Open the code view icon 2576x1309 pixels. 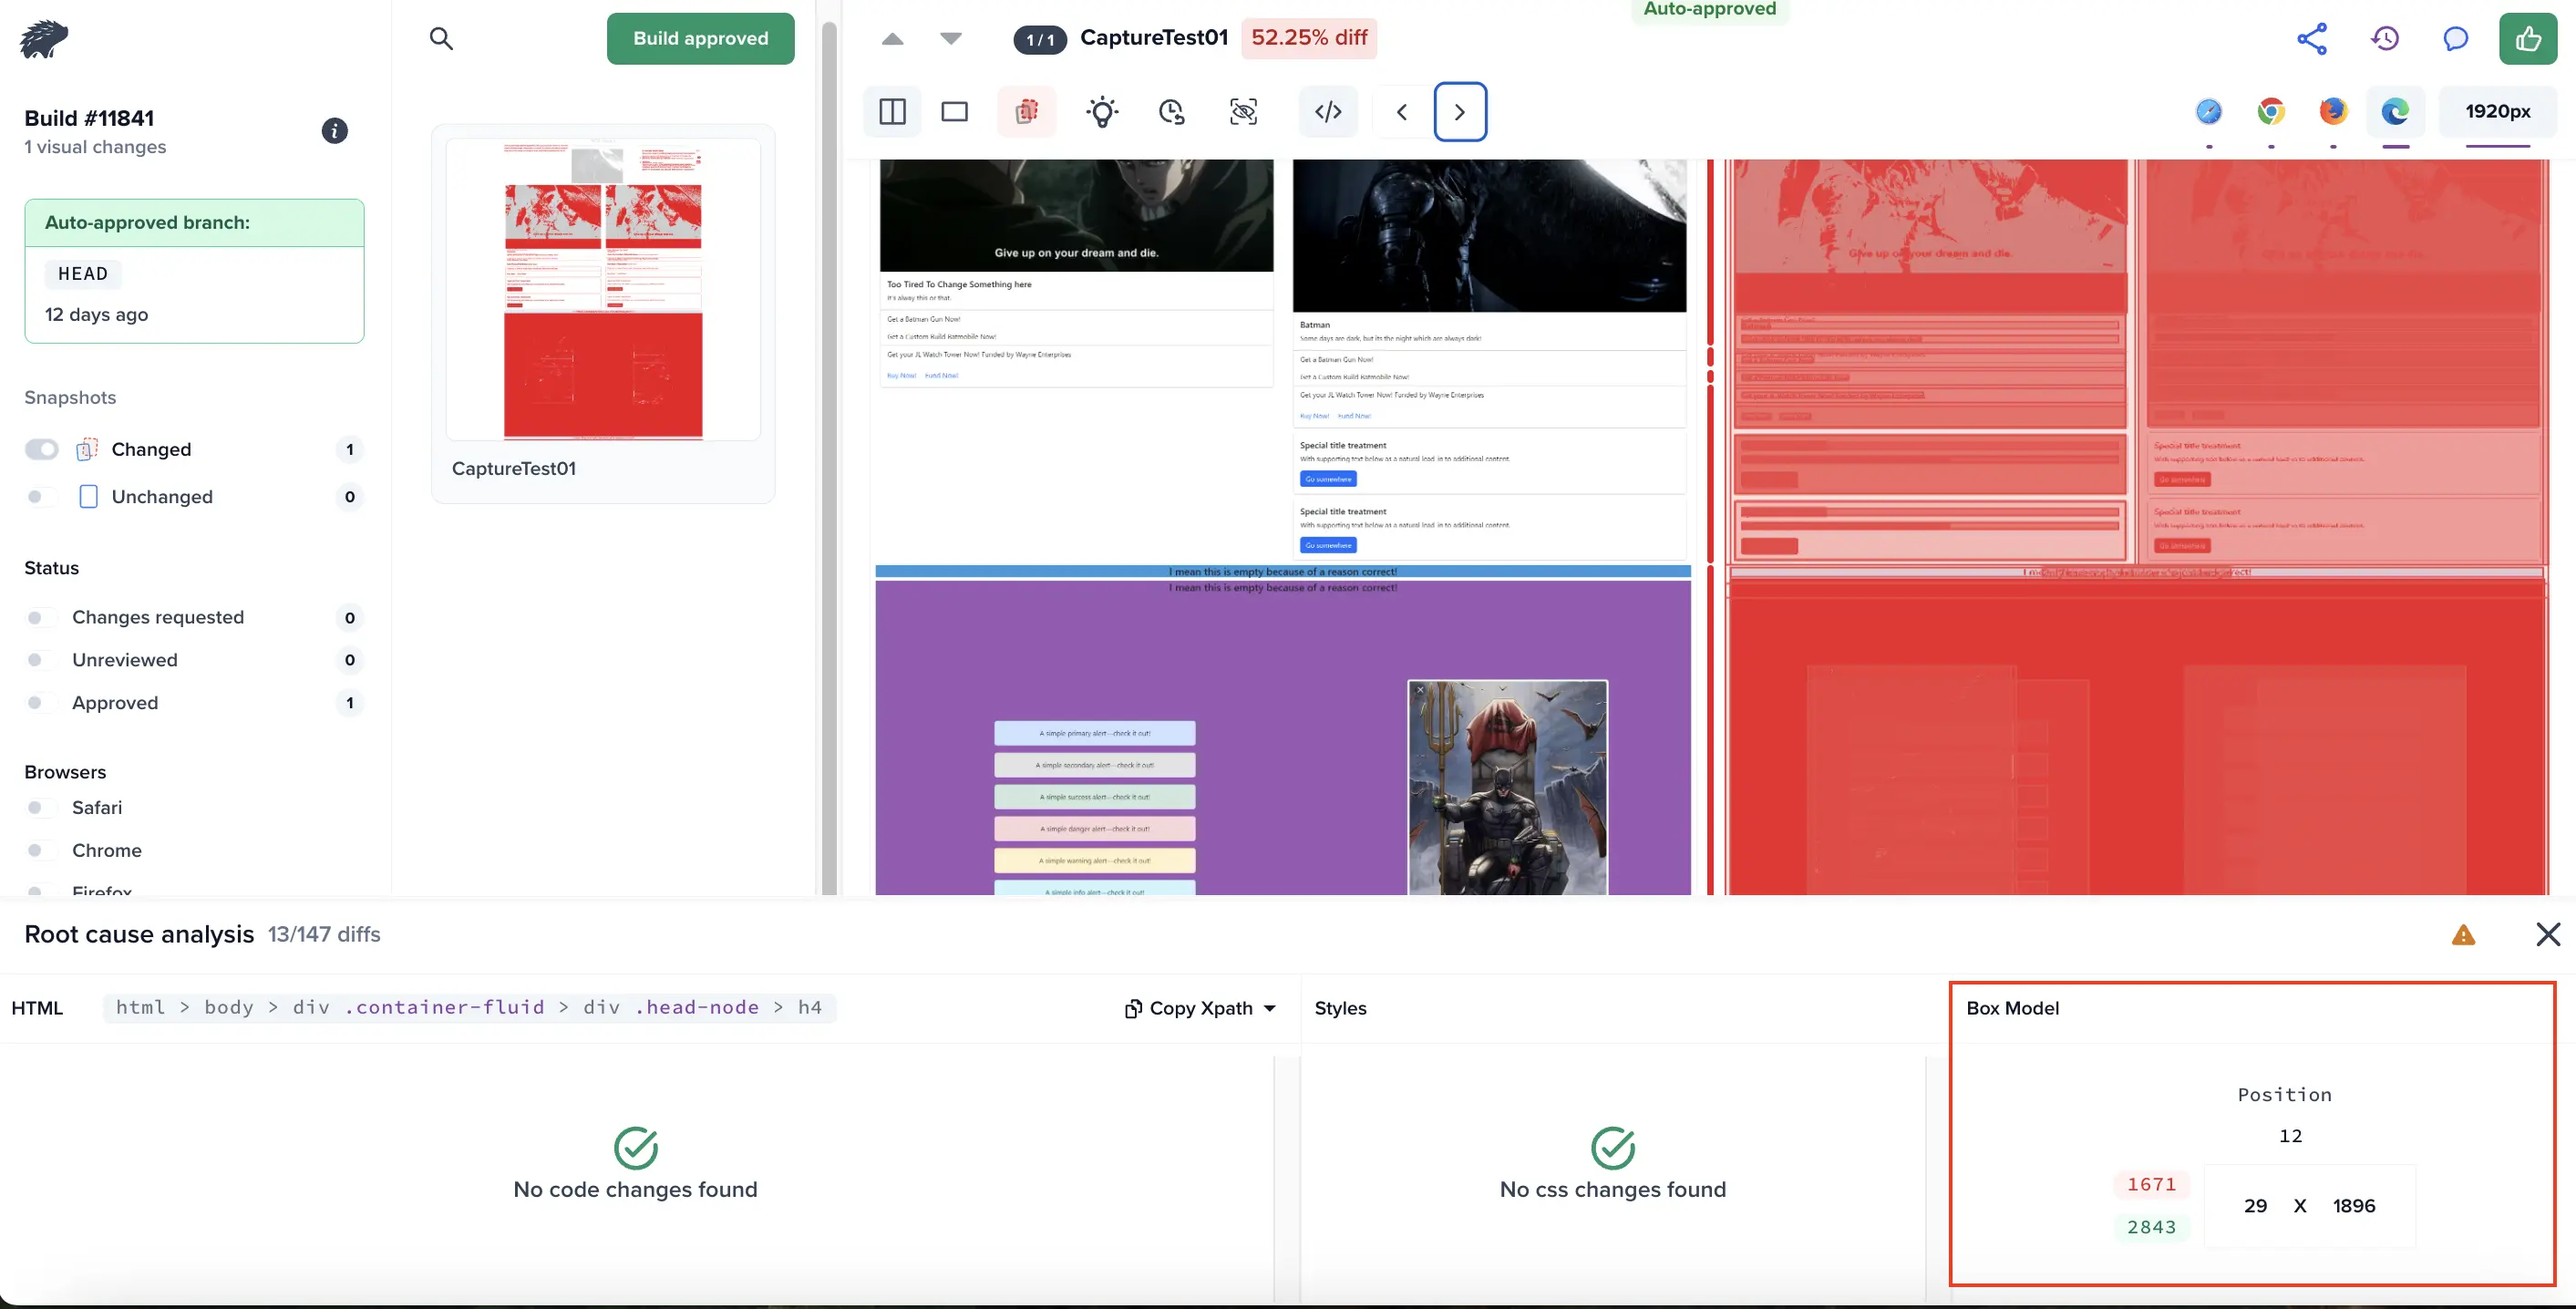[1329, 112]
